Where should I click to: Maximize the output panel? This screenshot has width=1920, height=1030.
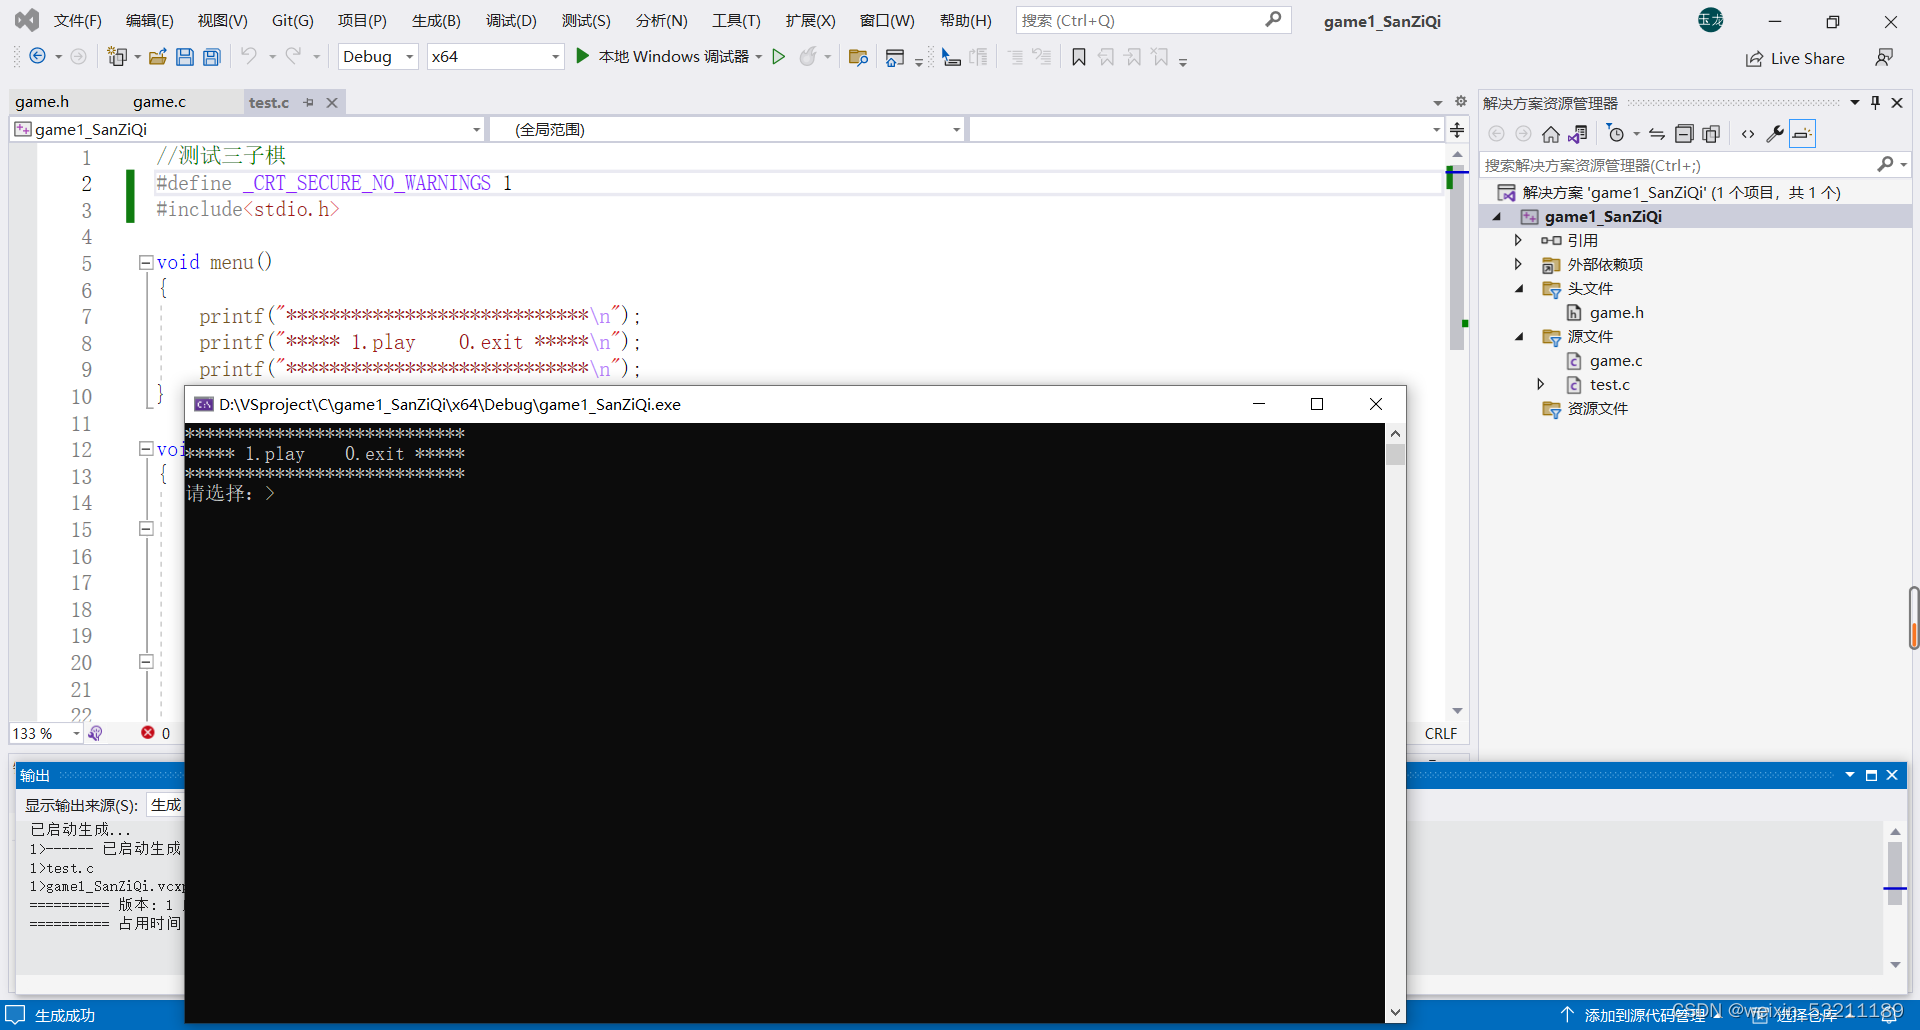pos(1871,775)
